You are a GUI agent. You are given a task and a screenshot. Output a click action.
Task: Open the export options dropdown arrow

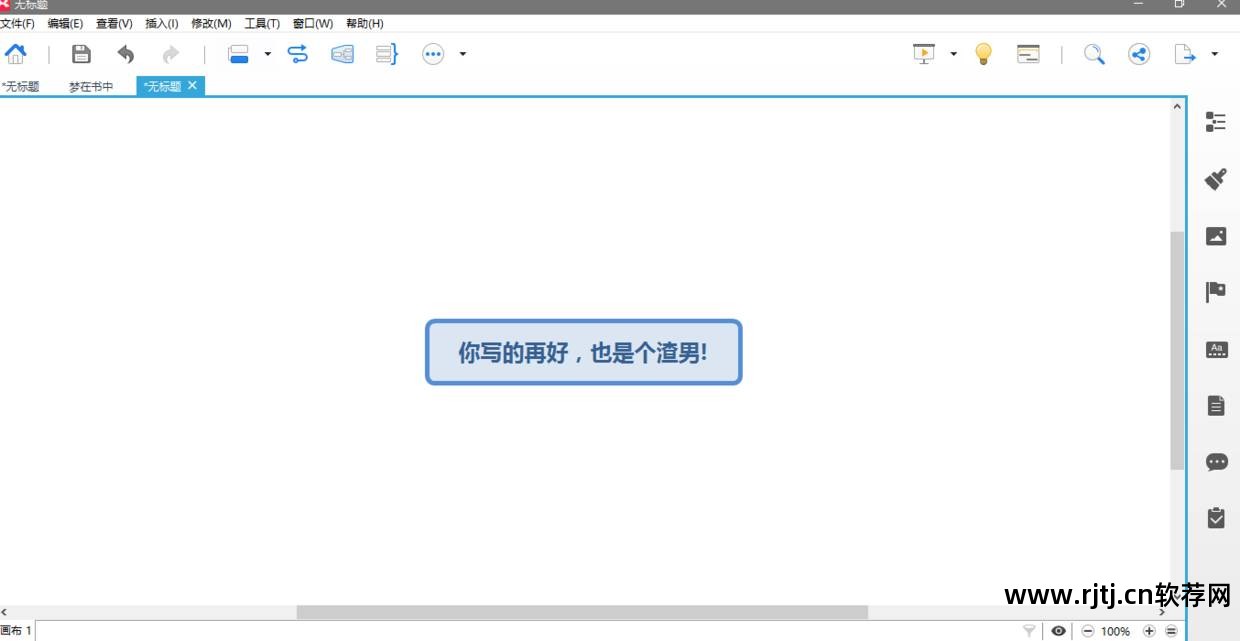pos(1215,53)
